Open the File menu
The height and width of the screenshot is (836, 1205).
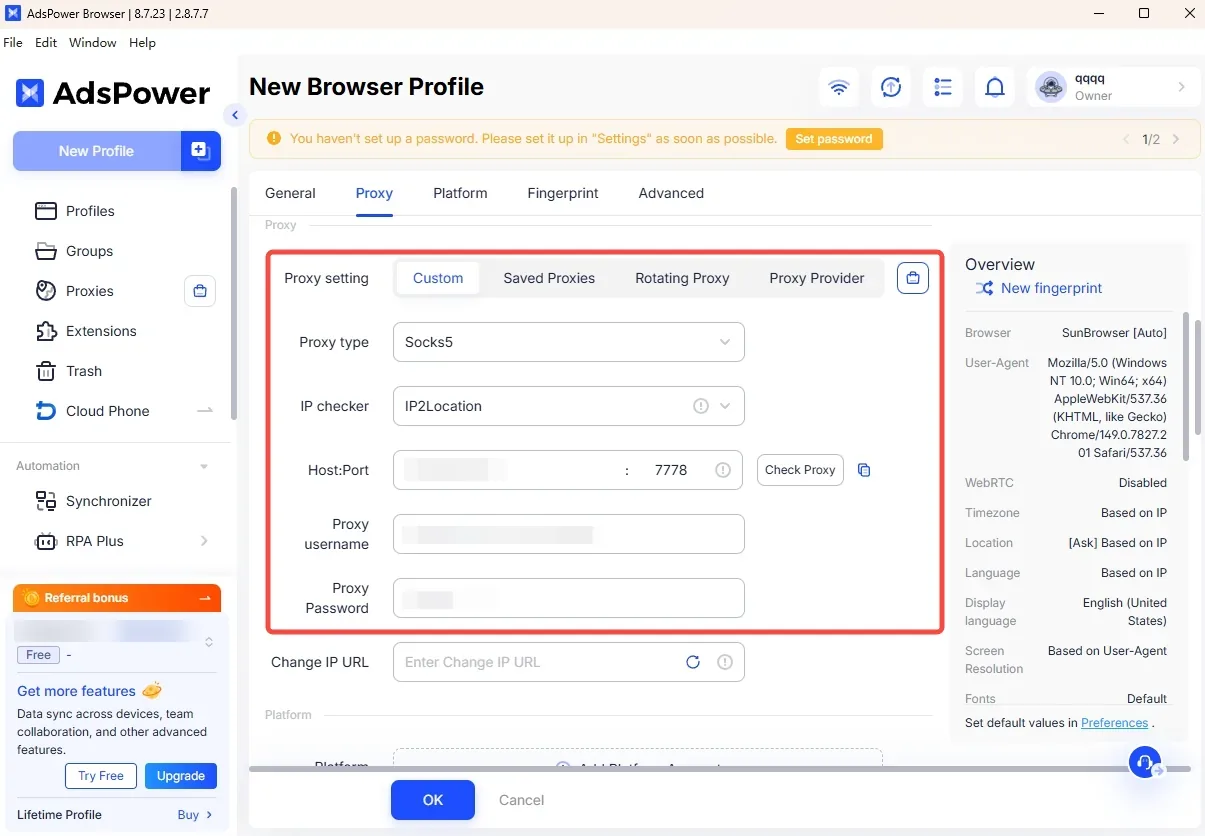click(13, 43)
